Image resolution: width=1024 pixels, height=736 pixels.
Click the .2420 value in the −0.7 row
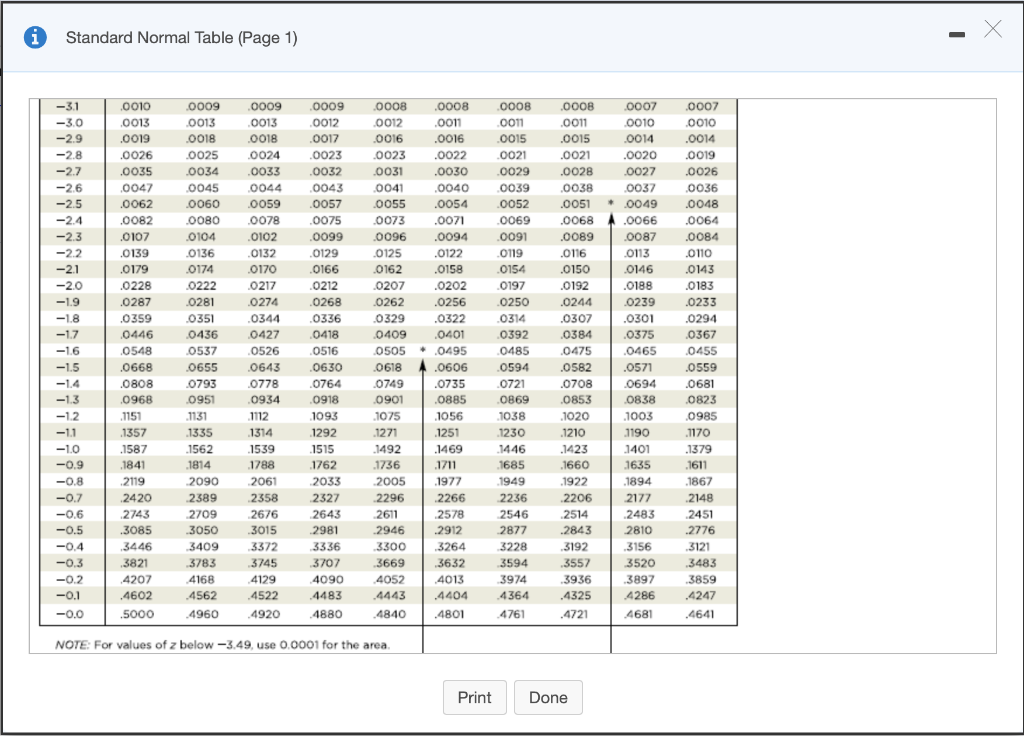click(x=136, y=498)
